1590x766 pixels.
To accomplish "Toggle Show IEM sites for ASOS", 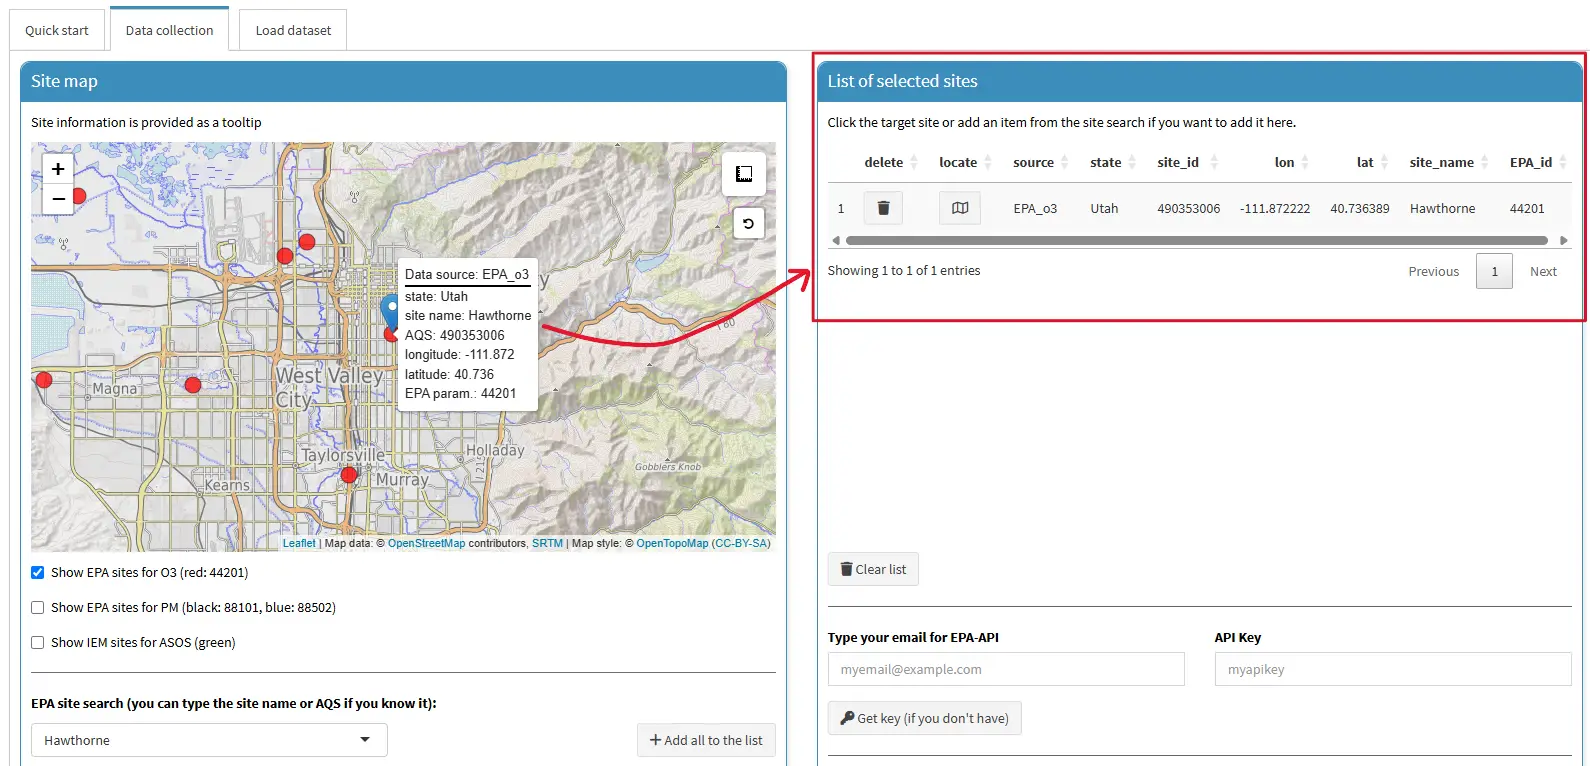I will click(38, 643).
